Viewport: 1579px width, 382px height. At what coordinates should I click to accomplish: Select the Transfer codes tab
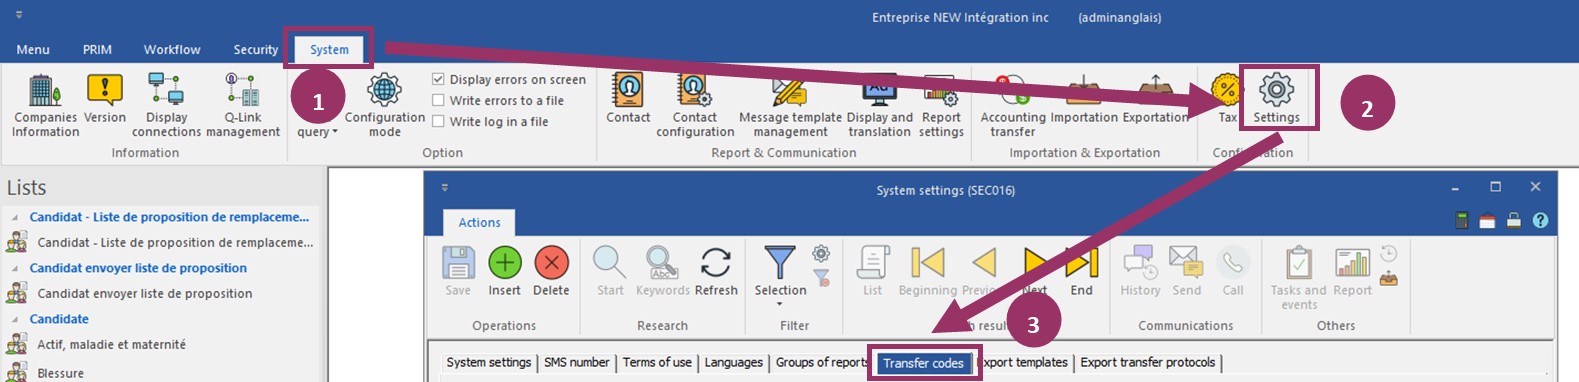pyautogui.click(x=923, y=363)
